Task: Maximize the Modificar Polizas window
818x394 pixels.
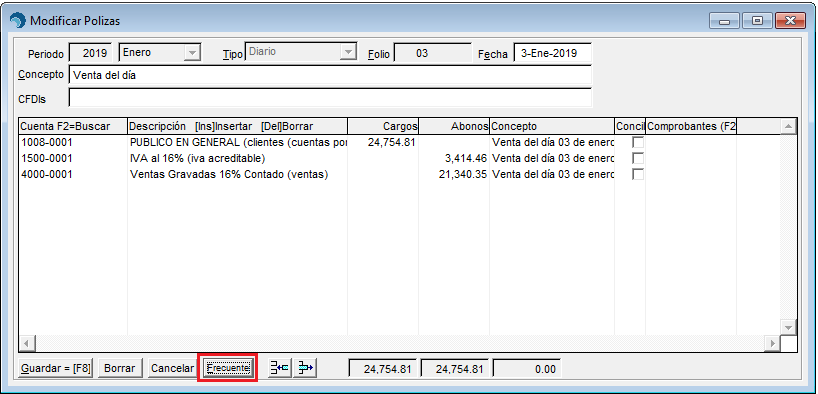Action: point(757,20)
